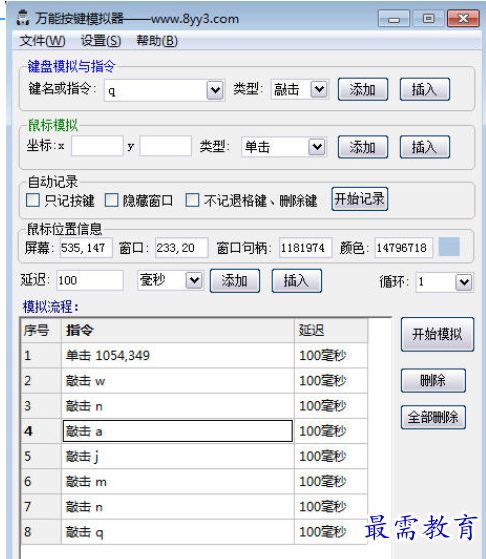Image resolution: width=486 pixels, height=559 pixels.
Task: Click the 屏幕 position field 535, 147
Action: [x=85, y=248]
